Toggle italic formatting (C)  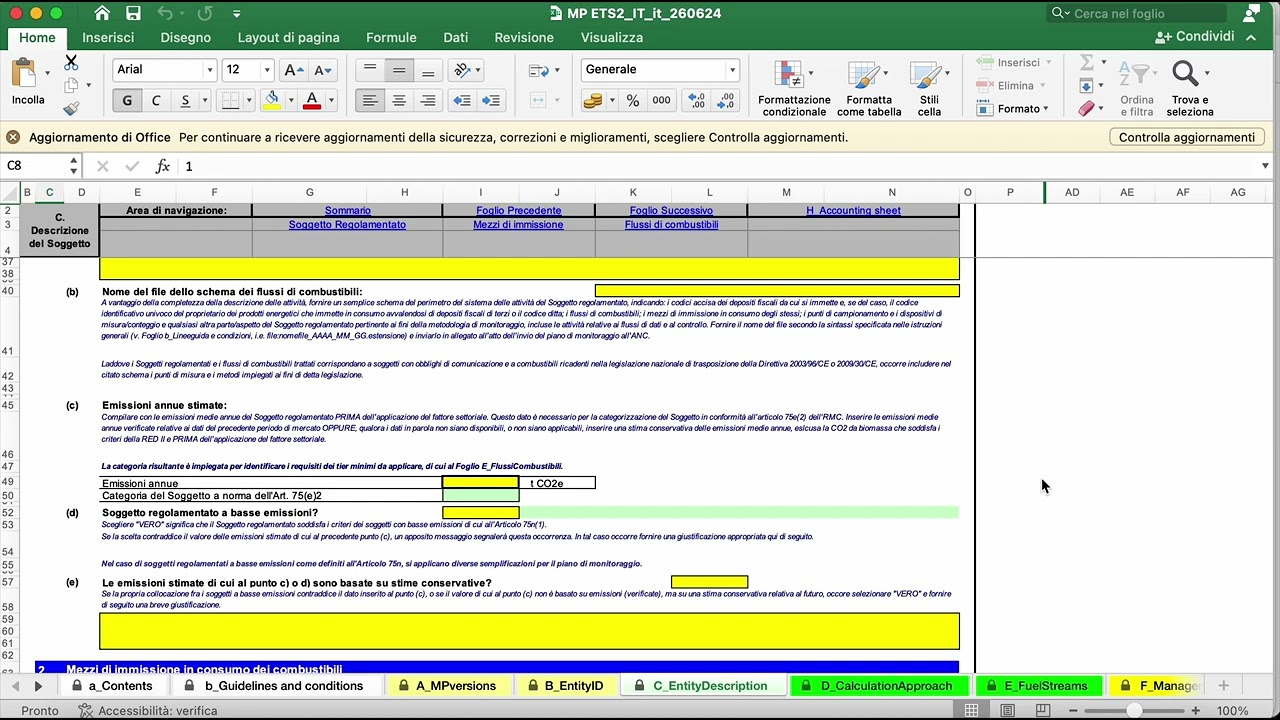[x=156, y=101]
